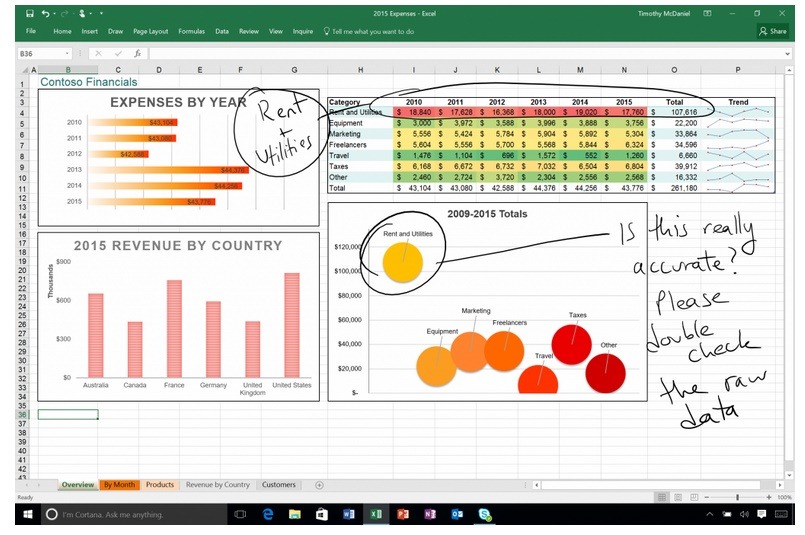This screenshot has height=535, width=805.
Task: Select the Customers sheet tab
Action: point(279,484)
